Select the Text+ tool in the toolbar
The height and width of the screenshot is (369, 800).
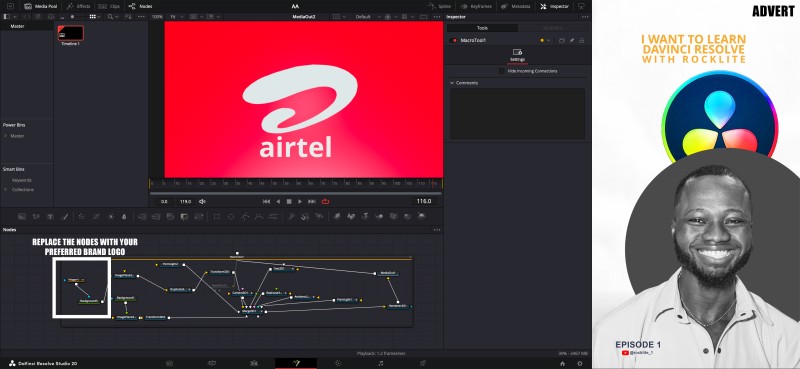point(50,216)
